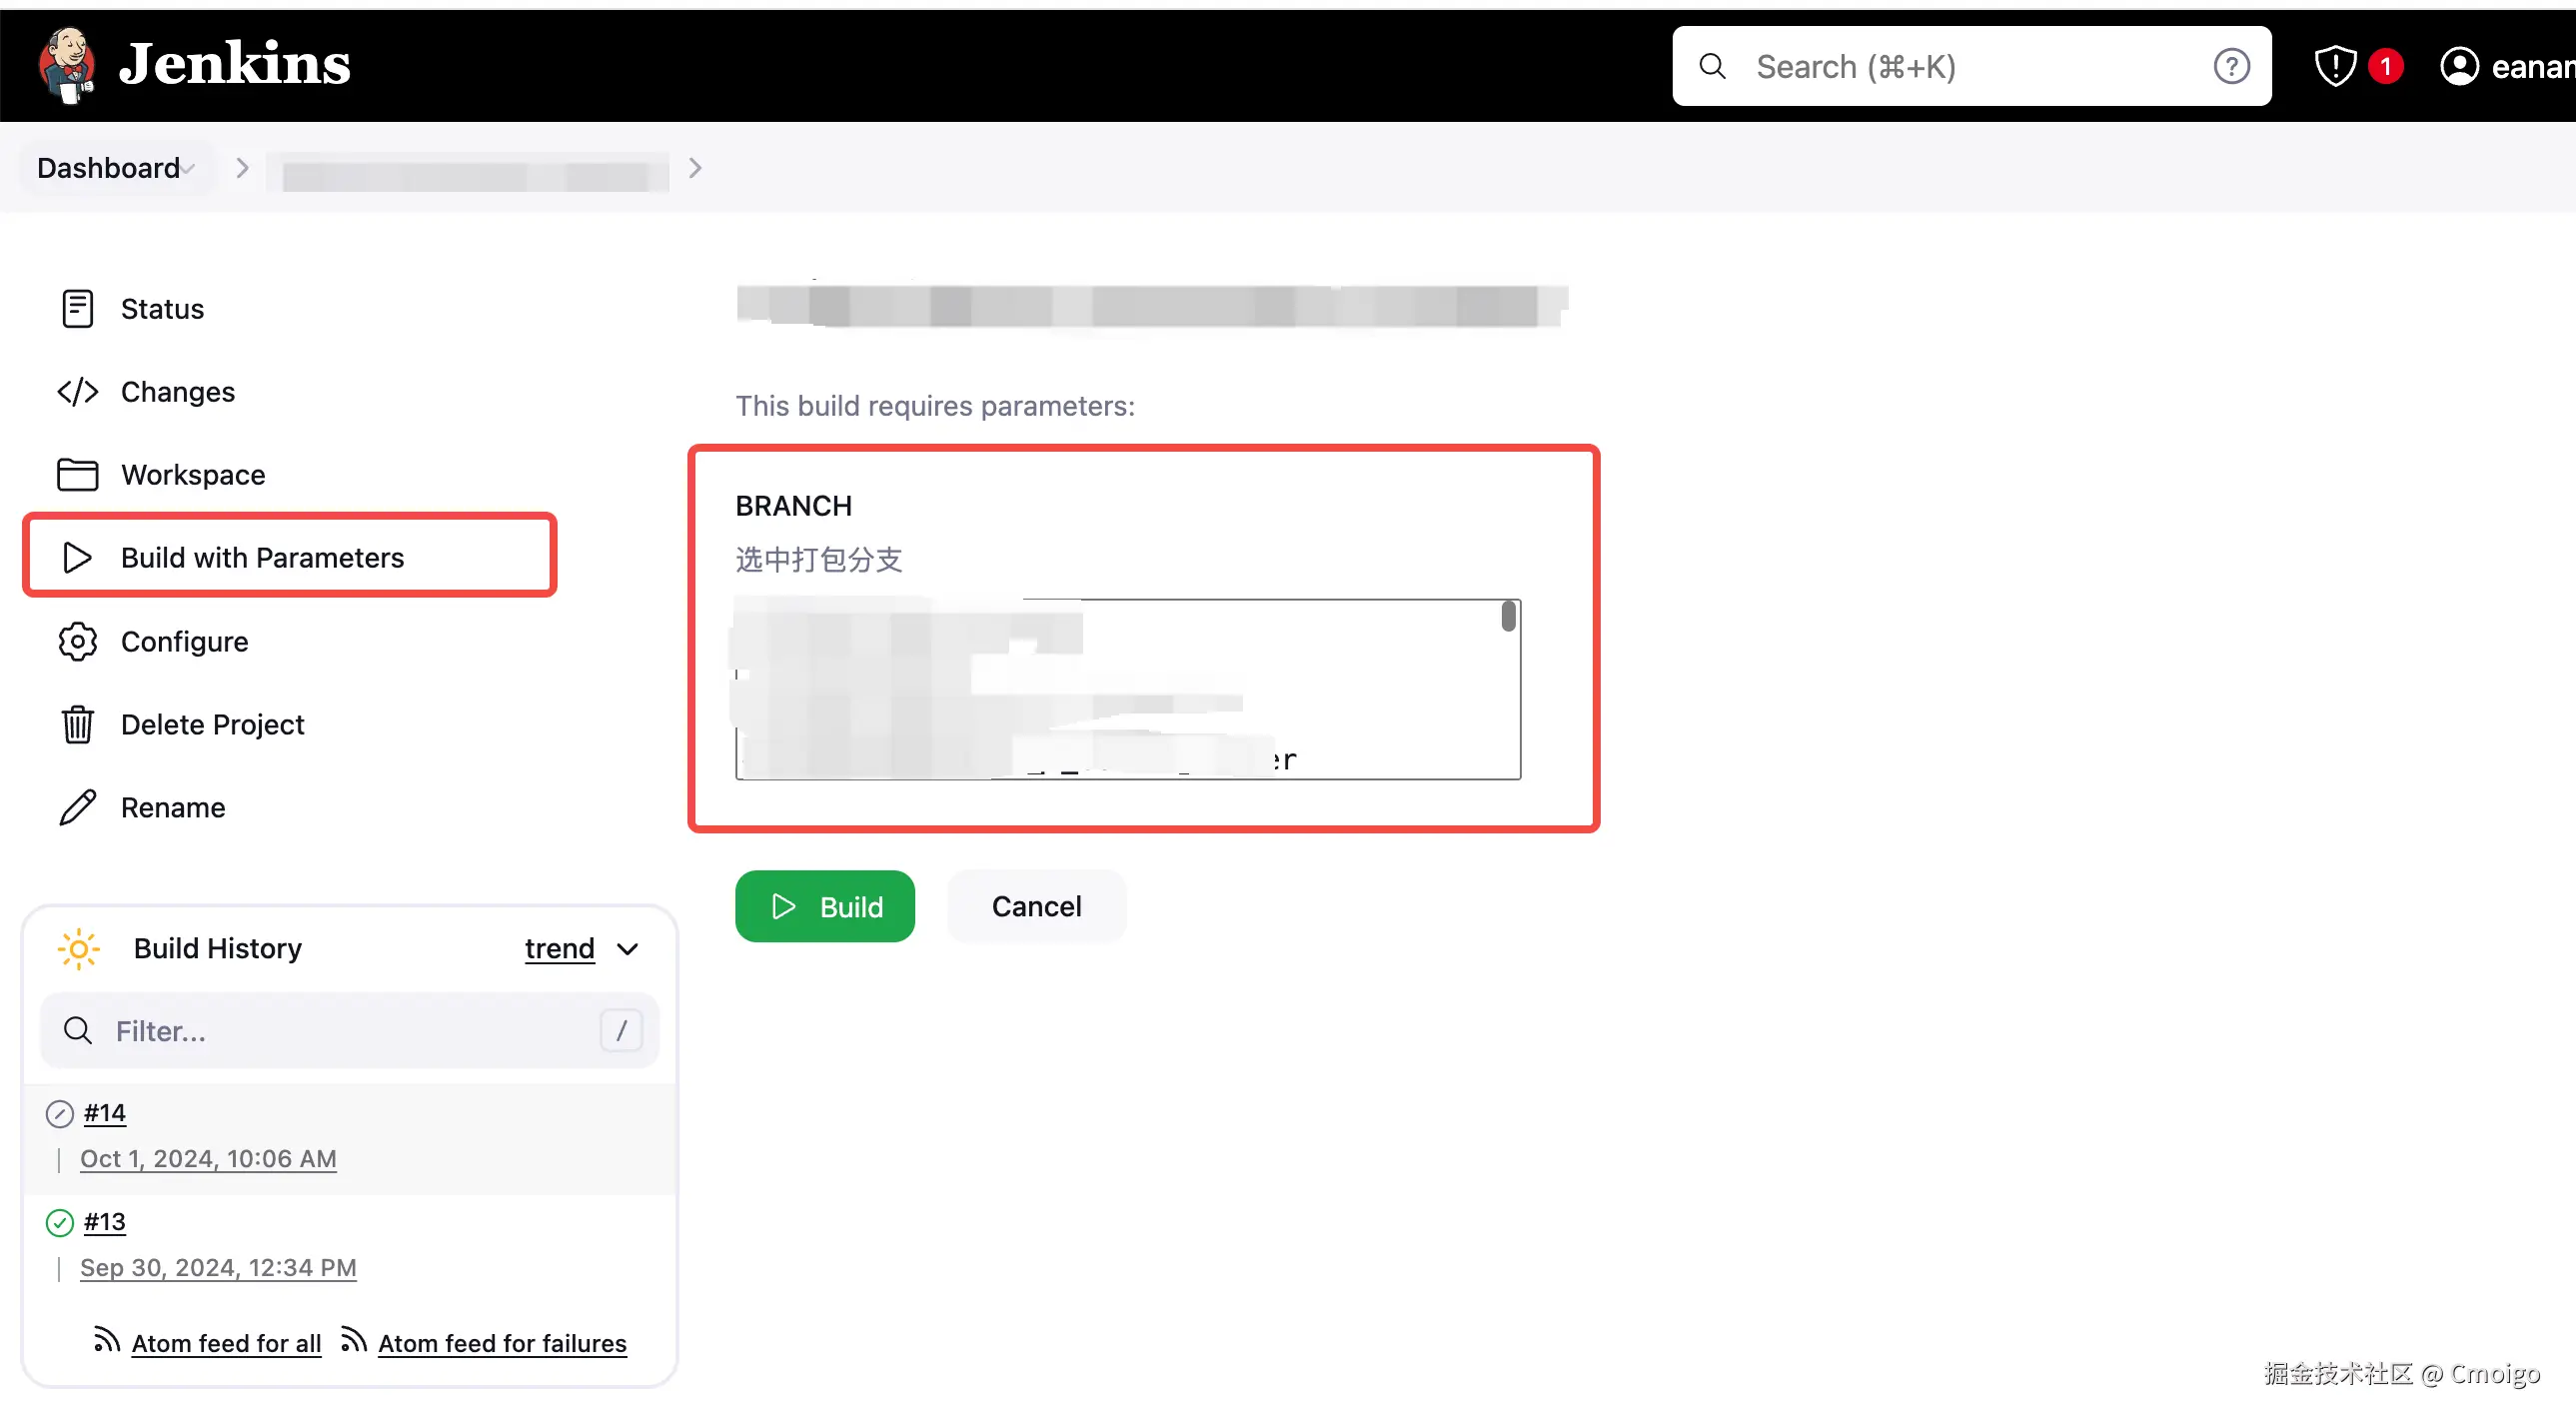The width and height of the screenshot is (2576, 1425).
Task: Select Configure in the sidebar
Action: coord(184,641)
